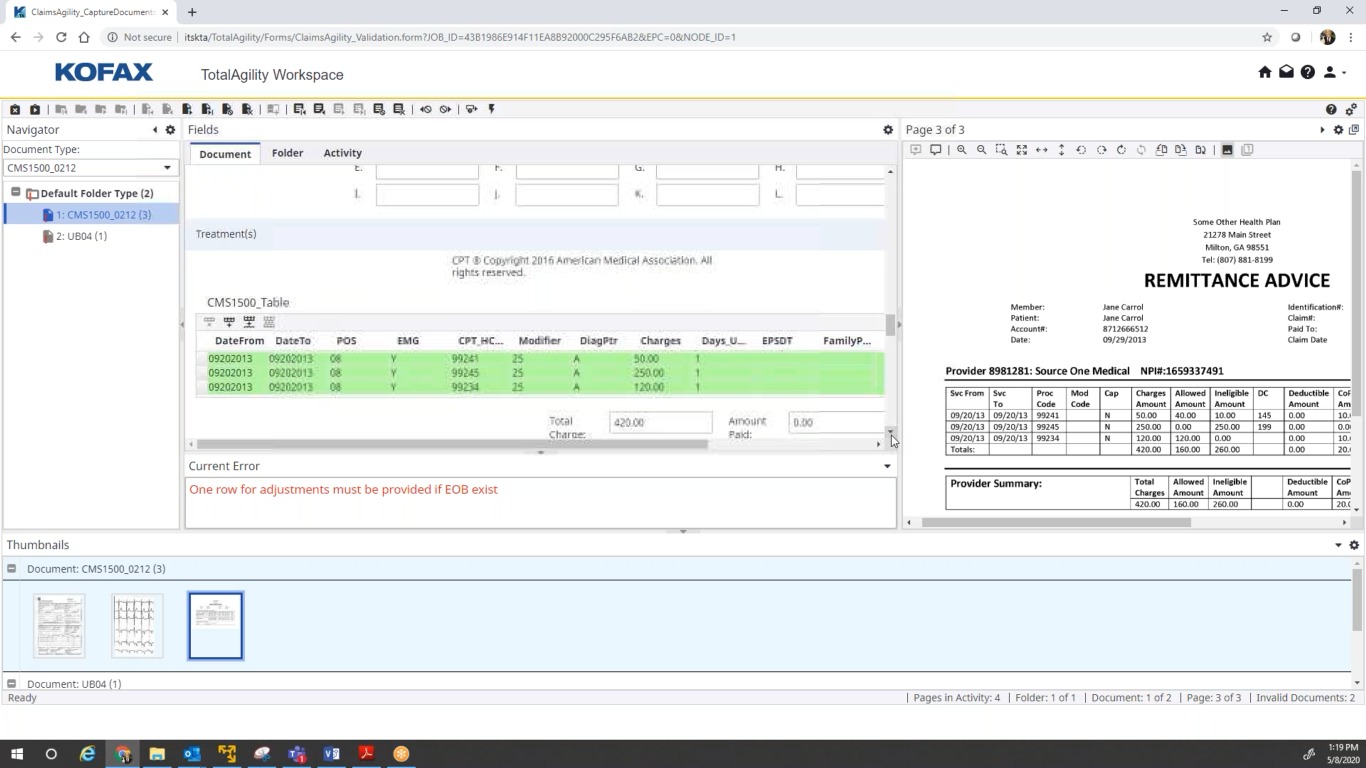Image resolution: width=1366 pixels, height=768 pixels.
Task: Open the Navigator panel settings gear
Action: point(170,130)
